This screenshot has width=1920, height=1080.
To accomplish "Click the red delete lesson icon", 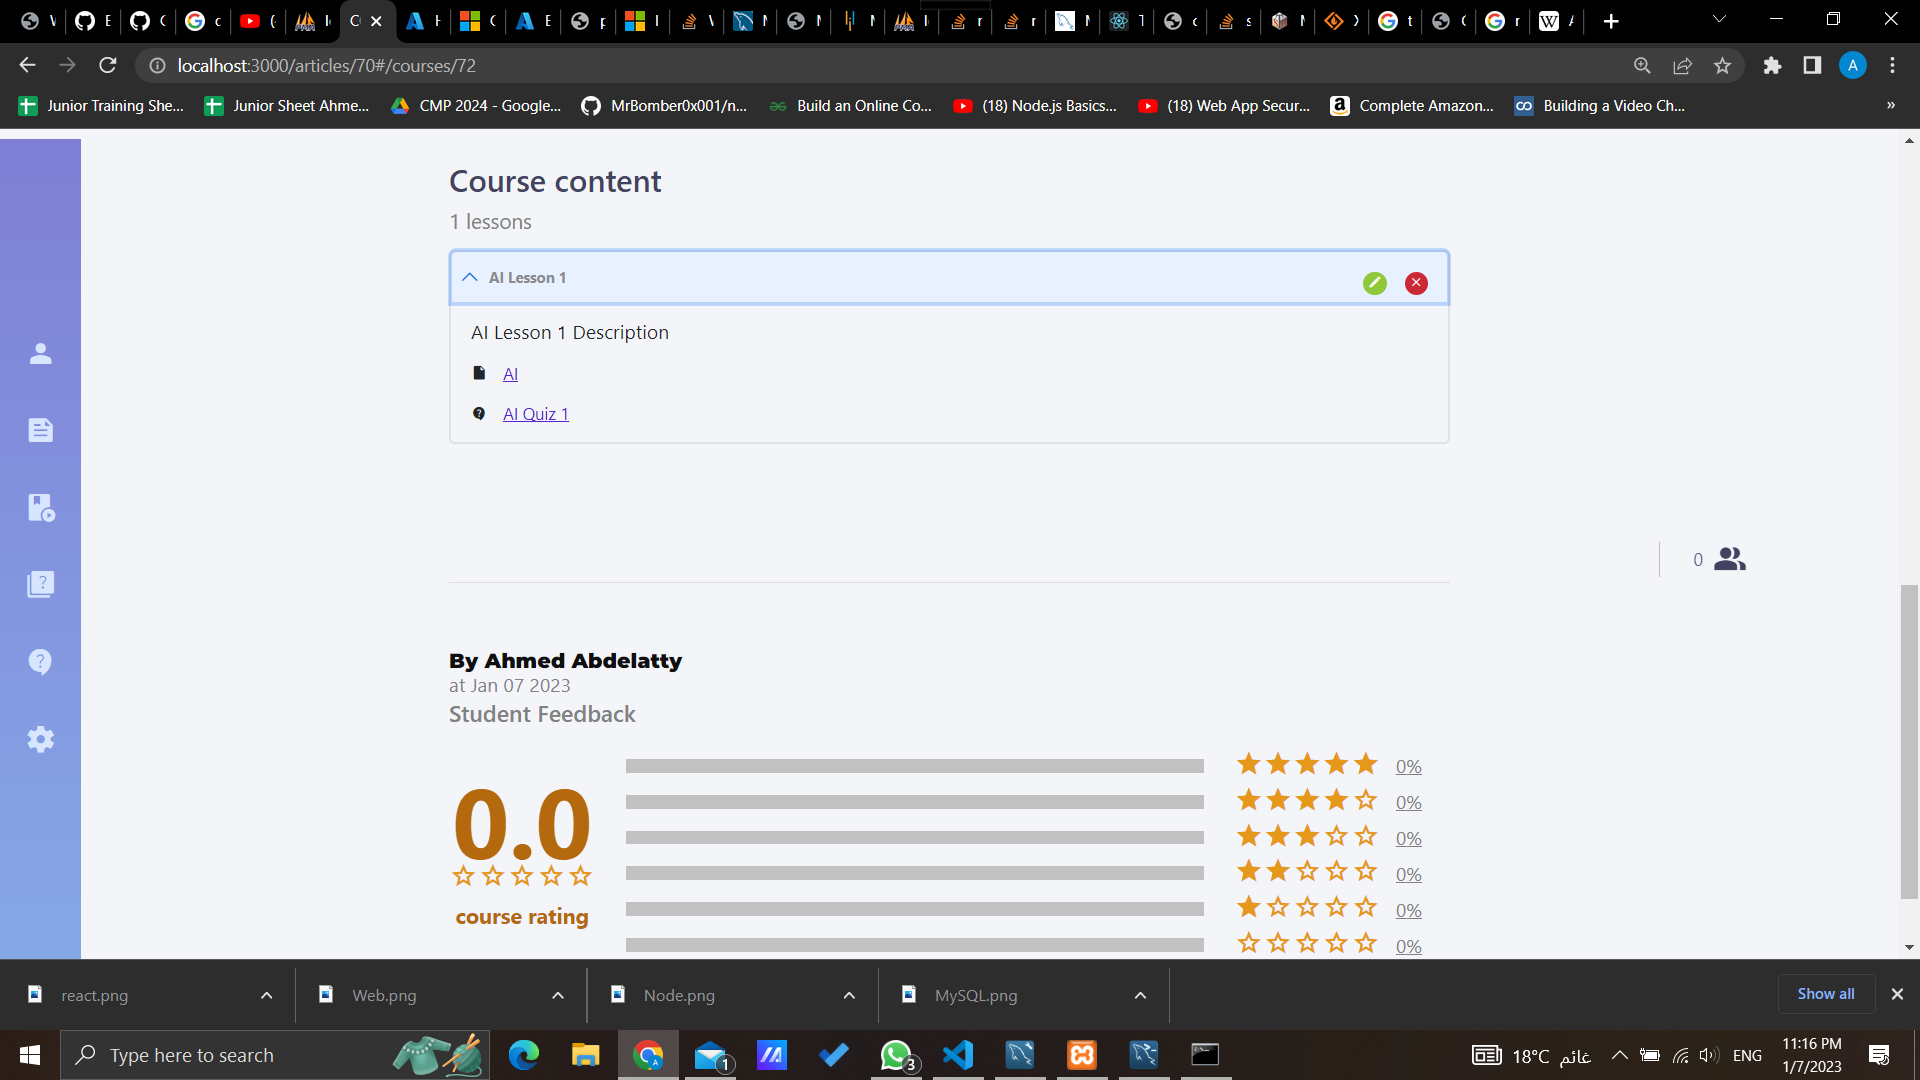I will point(1416,283).
